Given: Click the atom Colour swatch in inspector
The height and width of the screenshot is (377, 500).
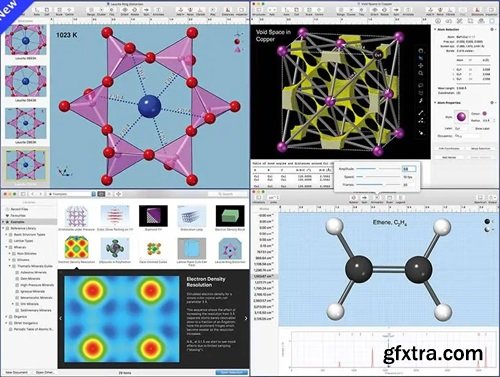Looking at the screenshot, I should (484, 113).
